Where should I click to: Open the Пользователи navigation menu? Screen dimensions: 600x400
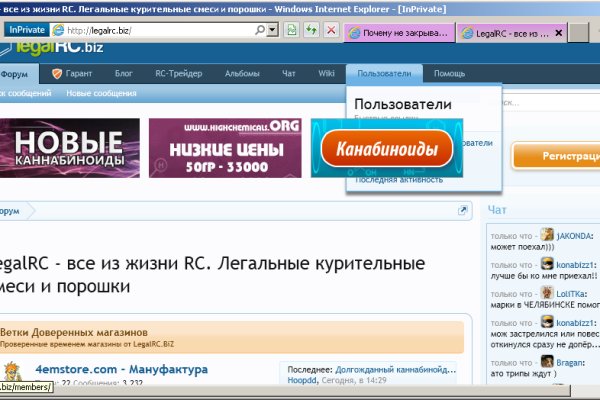click(x=384, y=74)
